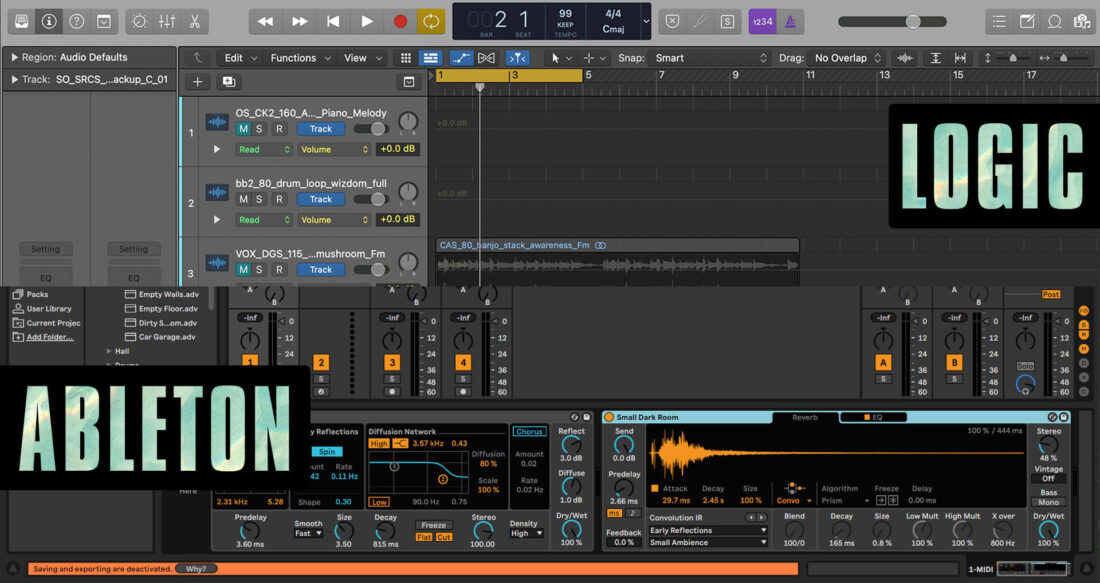
Task: Open the Logic Library panel icon
Action: click(22, 21)
